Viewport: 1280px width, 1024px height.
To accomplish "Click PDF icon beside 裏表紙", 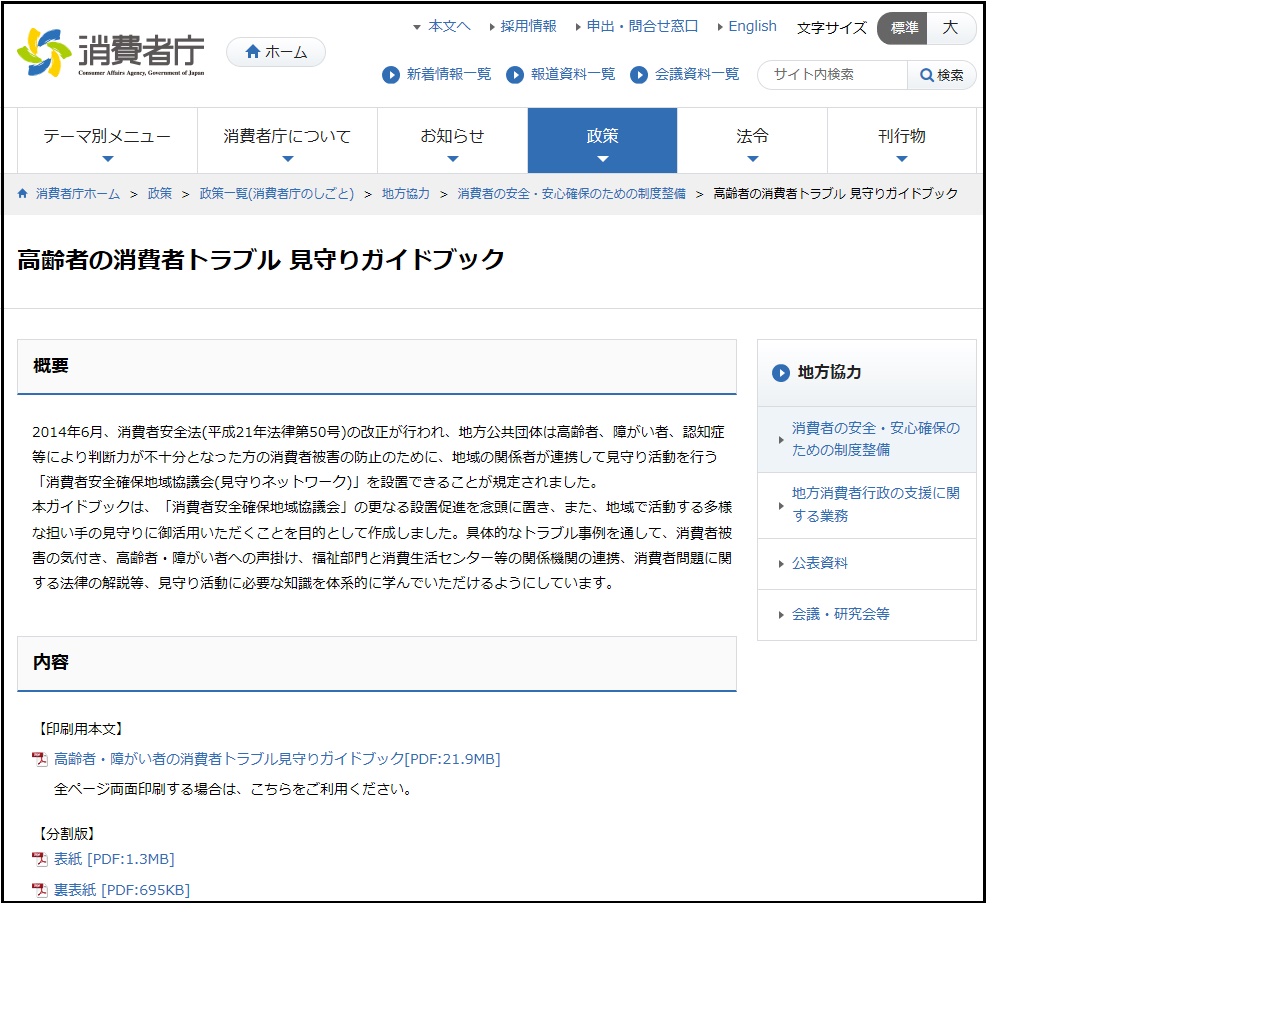I will [40, 890].
